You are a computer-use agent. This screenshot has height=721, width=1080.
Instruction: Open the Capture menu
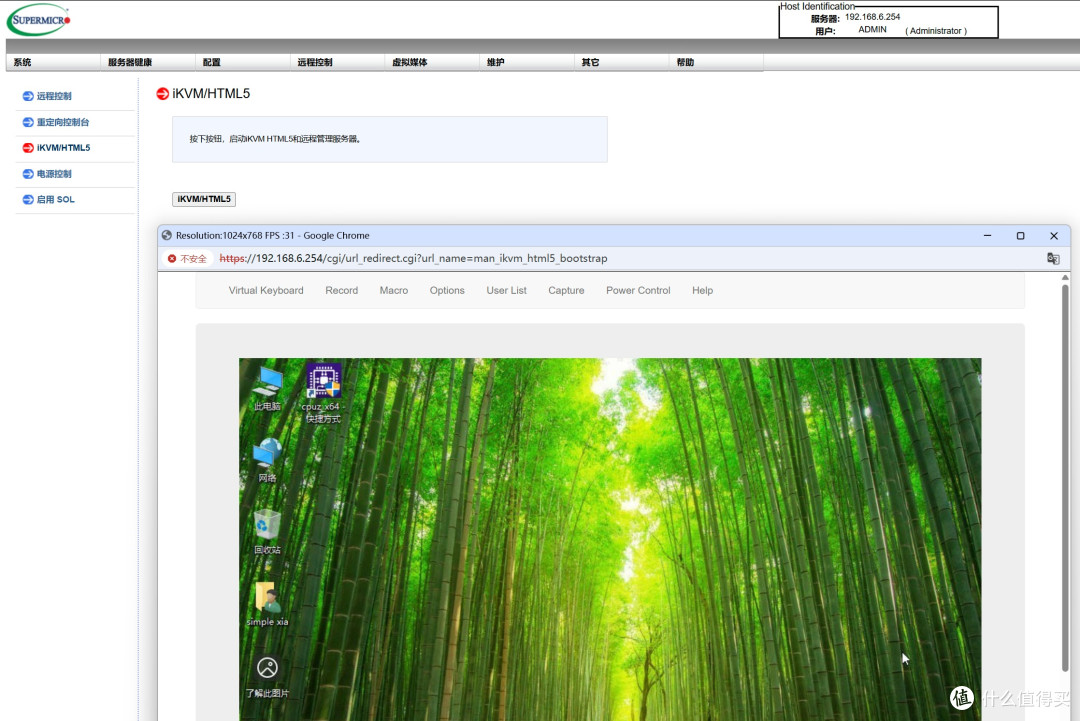click(x=566, y=291)
